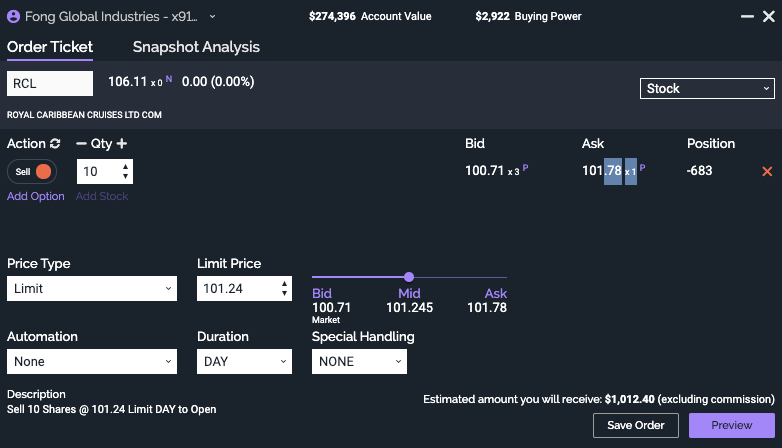Click the Add Stock link

pos(102,196)
